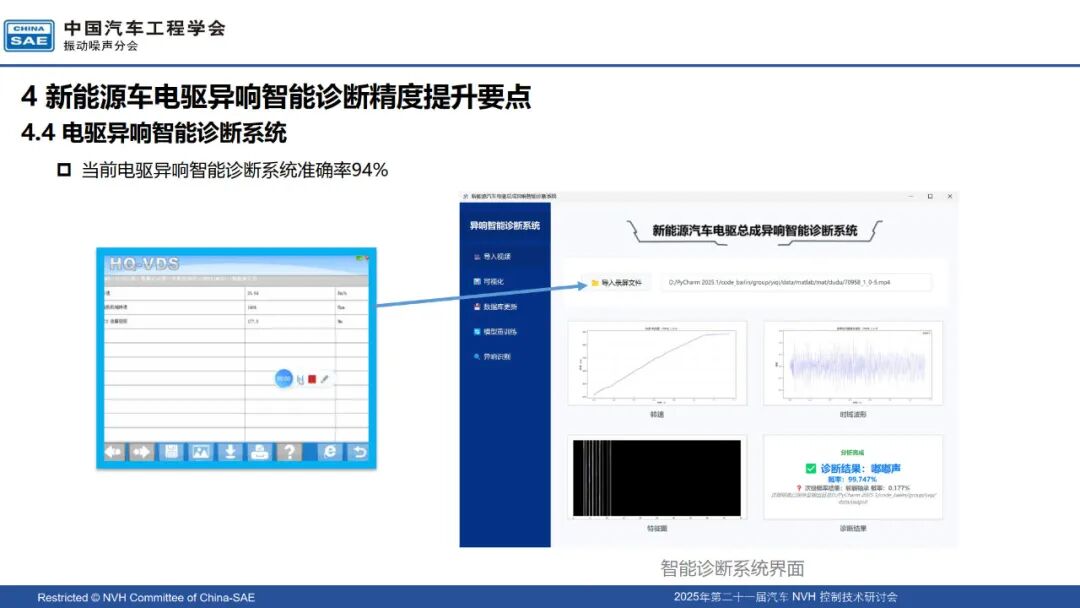Click the 振动噪声分会 subtitle text

pyautogui.click(x=101, y=45)
